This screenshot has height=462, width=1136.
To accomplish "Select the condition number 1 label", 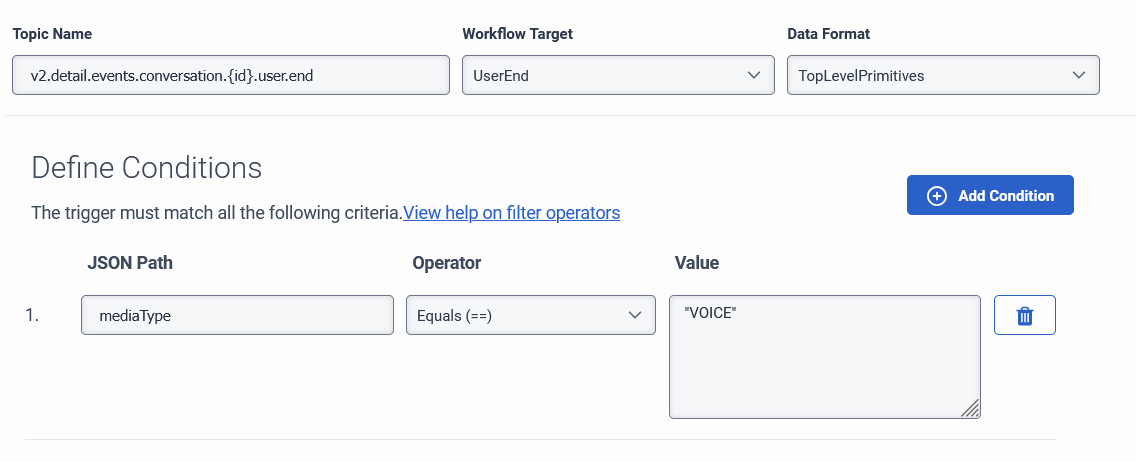I will [x=32, y=316].
